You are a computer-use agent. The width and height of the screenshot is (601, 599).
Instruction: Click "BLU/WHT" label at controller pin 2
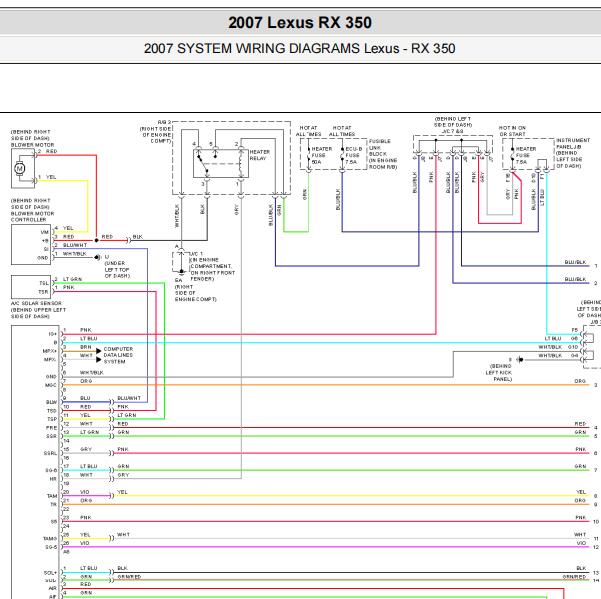tap(75, 245)
